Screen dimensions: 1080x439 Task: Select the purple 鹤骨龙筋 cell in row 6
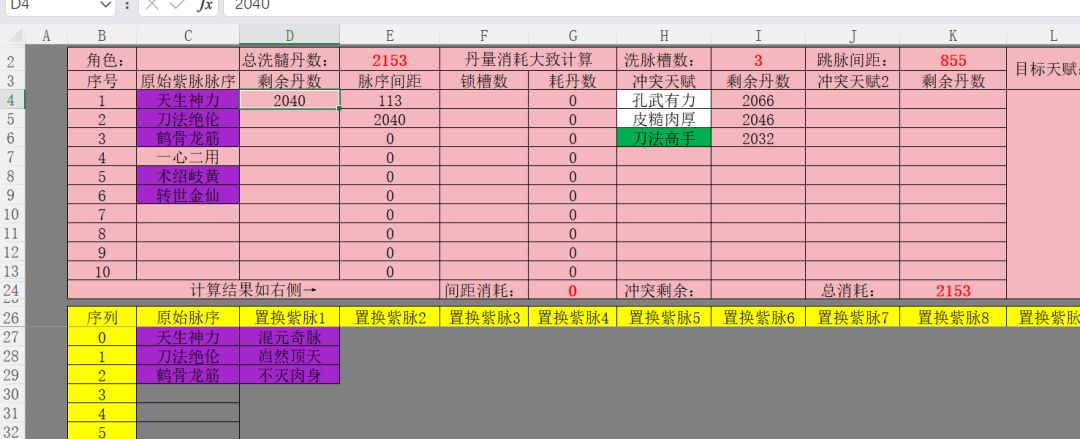pyautogui.click(x=188, y=138)
